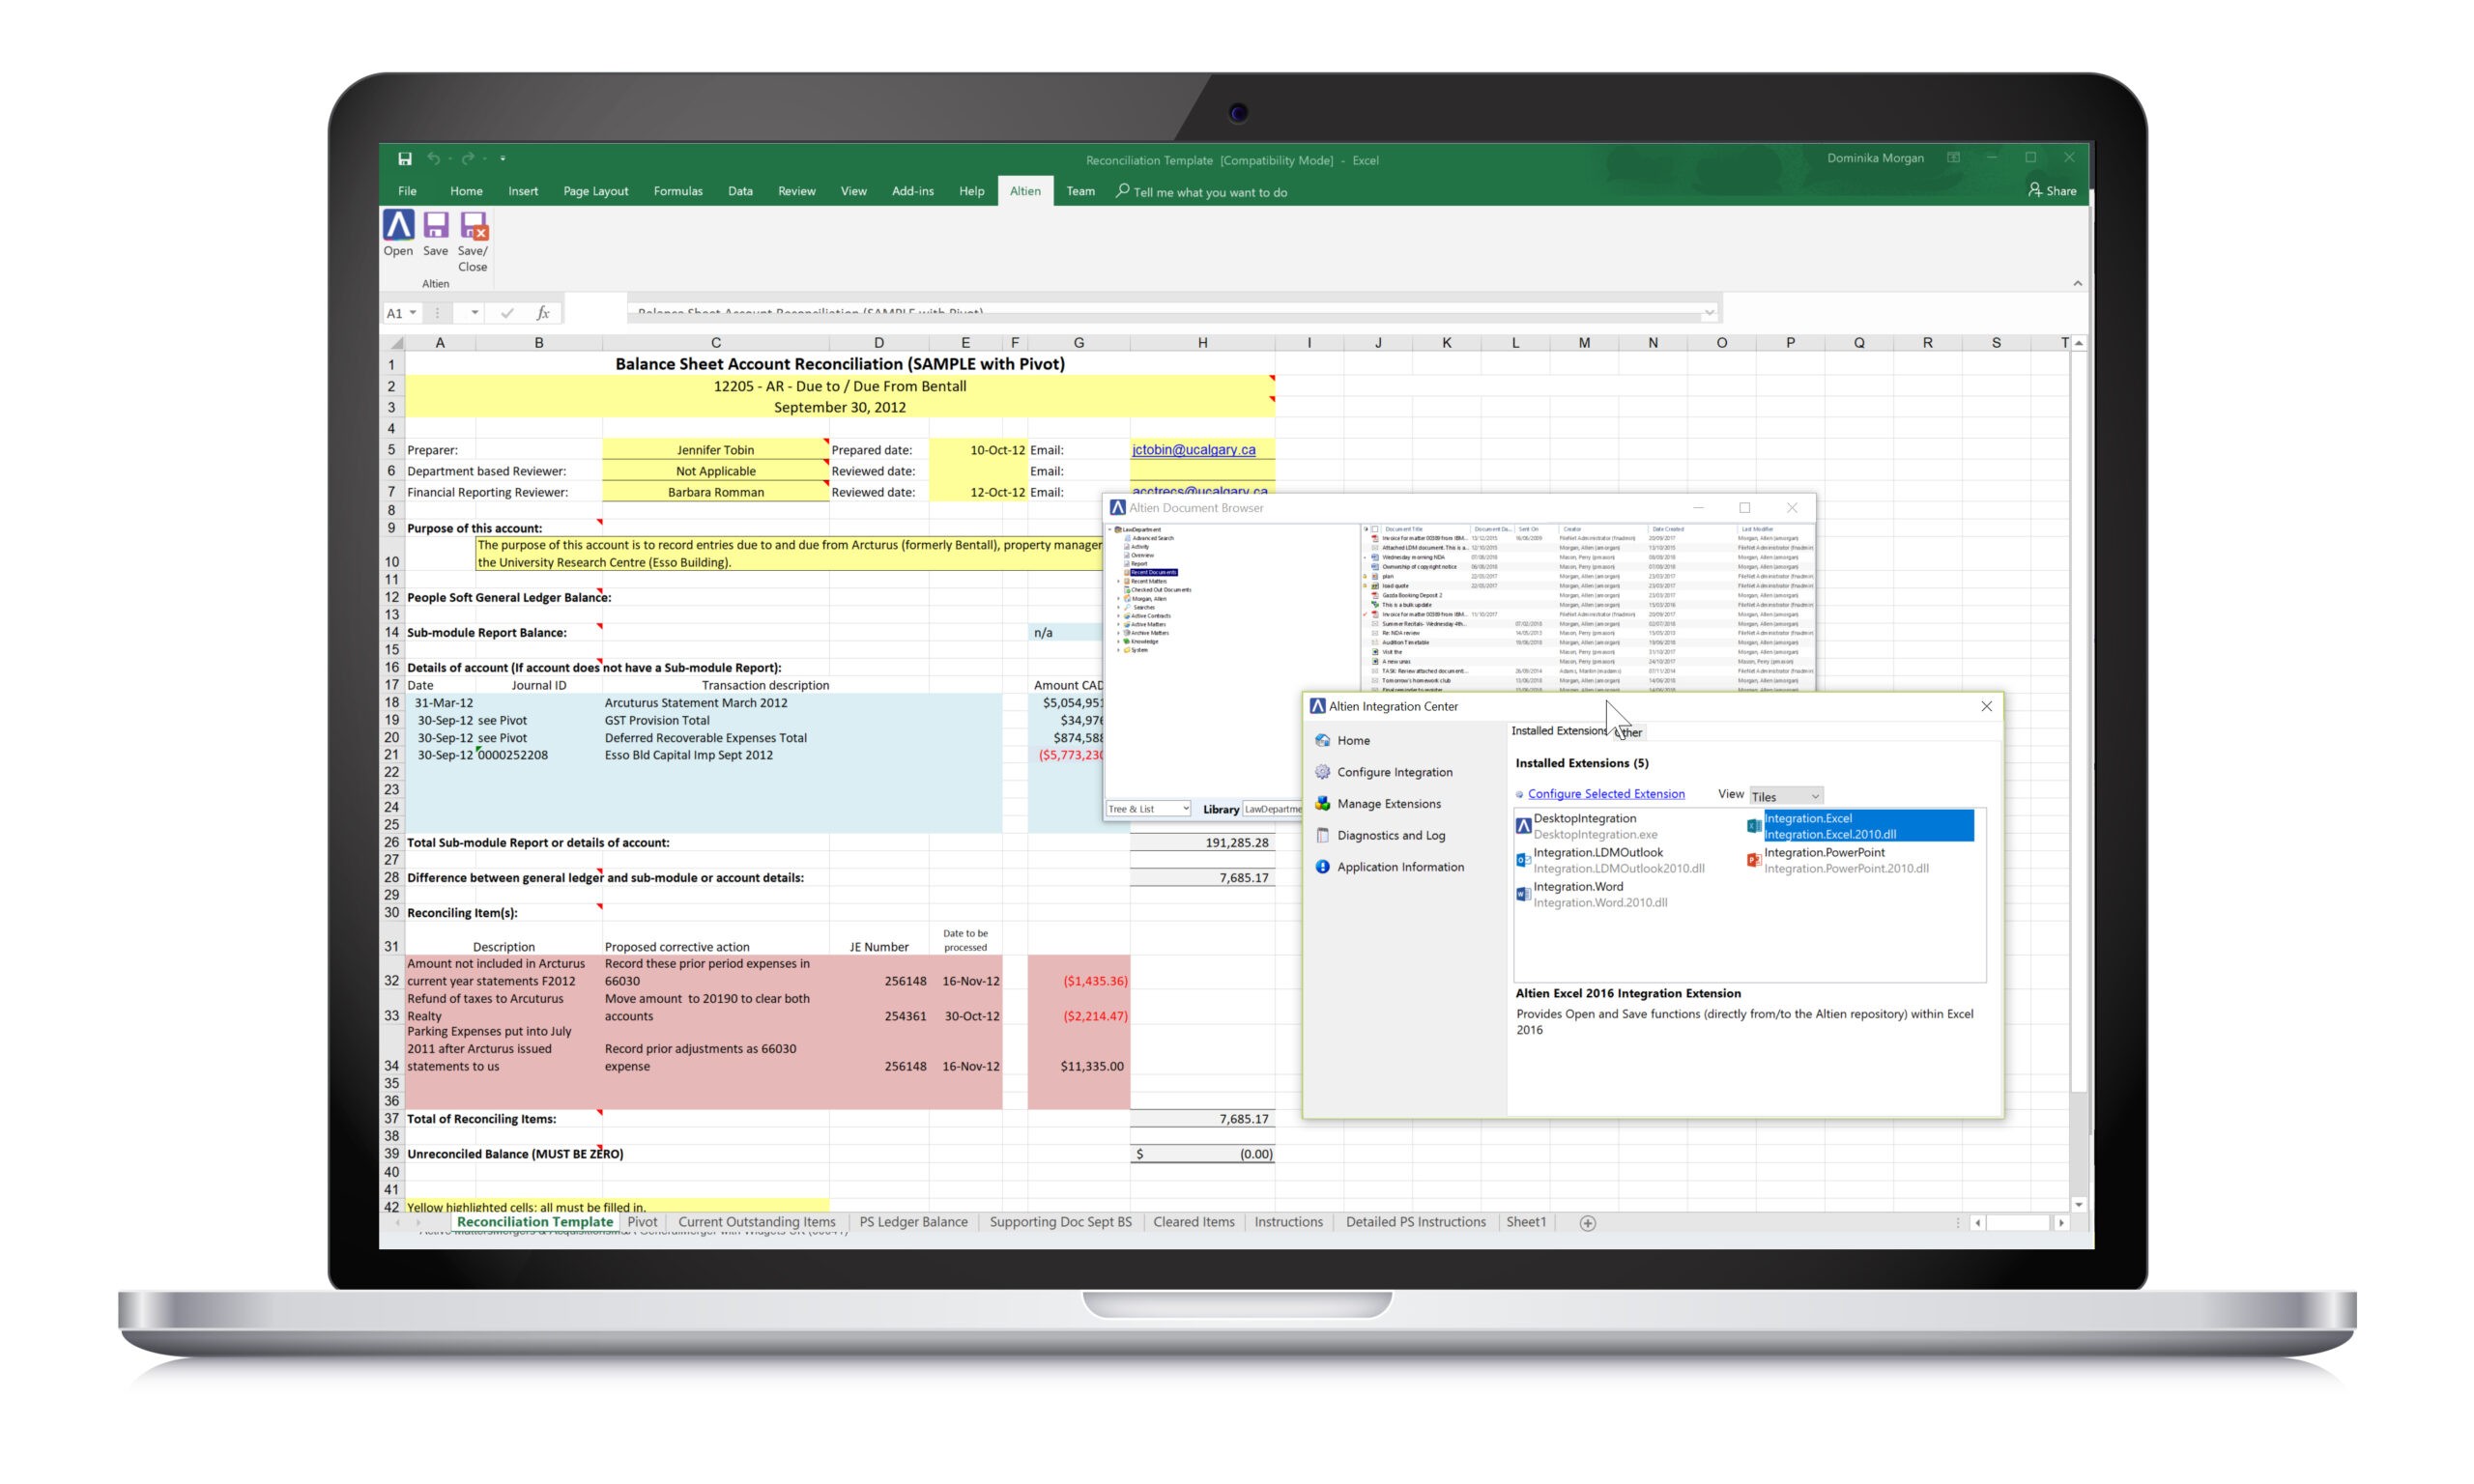The image size is (2474, 1484).
Task: Expand Active Contracts node in Document Browser
Action: click(x=1118, y=616)
